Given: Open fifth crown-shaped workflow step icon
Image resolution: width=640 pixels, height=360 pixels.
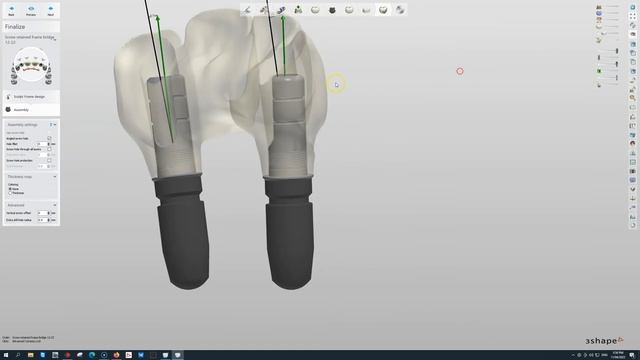Looking at the screenshot, I should 315,10.
